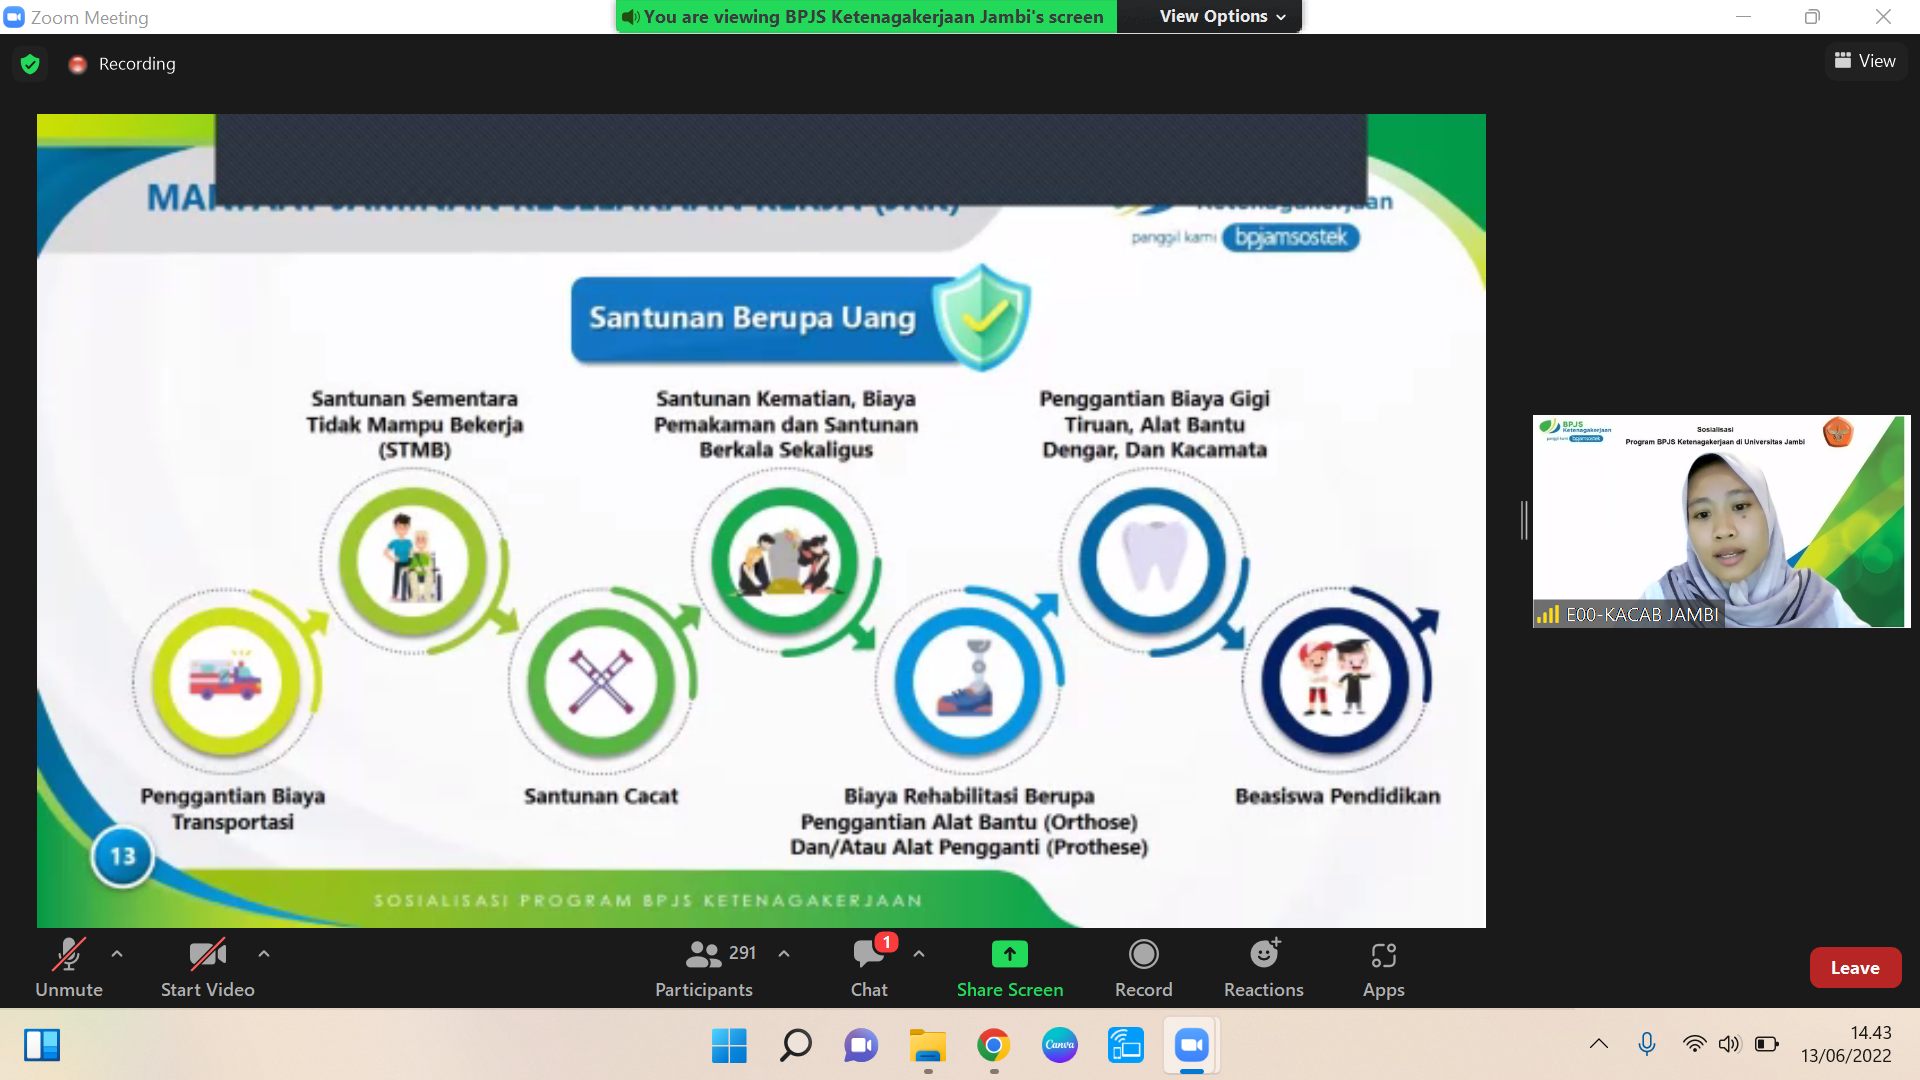
Task: Select the E00-KACAB JAMBI video thumbnail
Action: tap(1720, 520)
